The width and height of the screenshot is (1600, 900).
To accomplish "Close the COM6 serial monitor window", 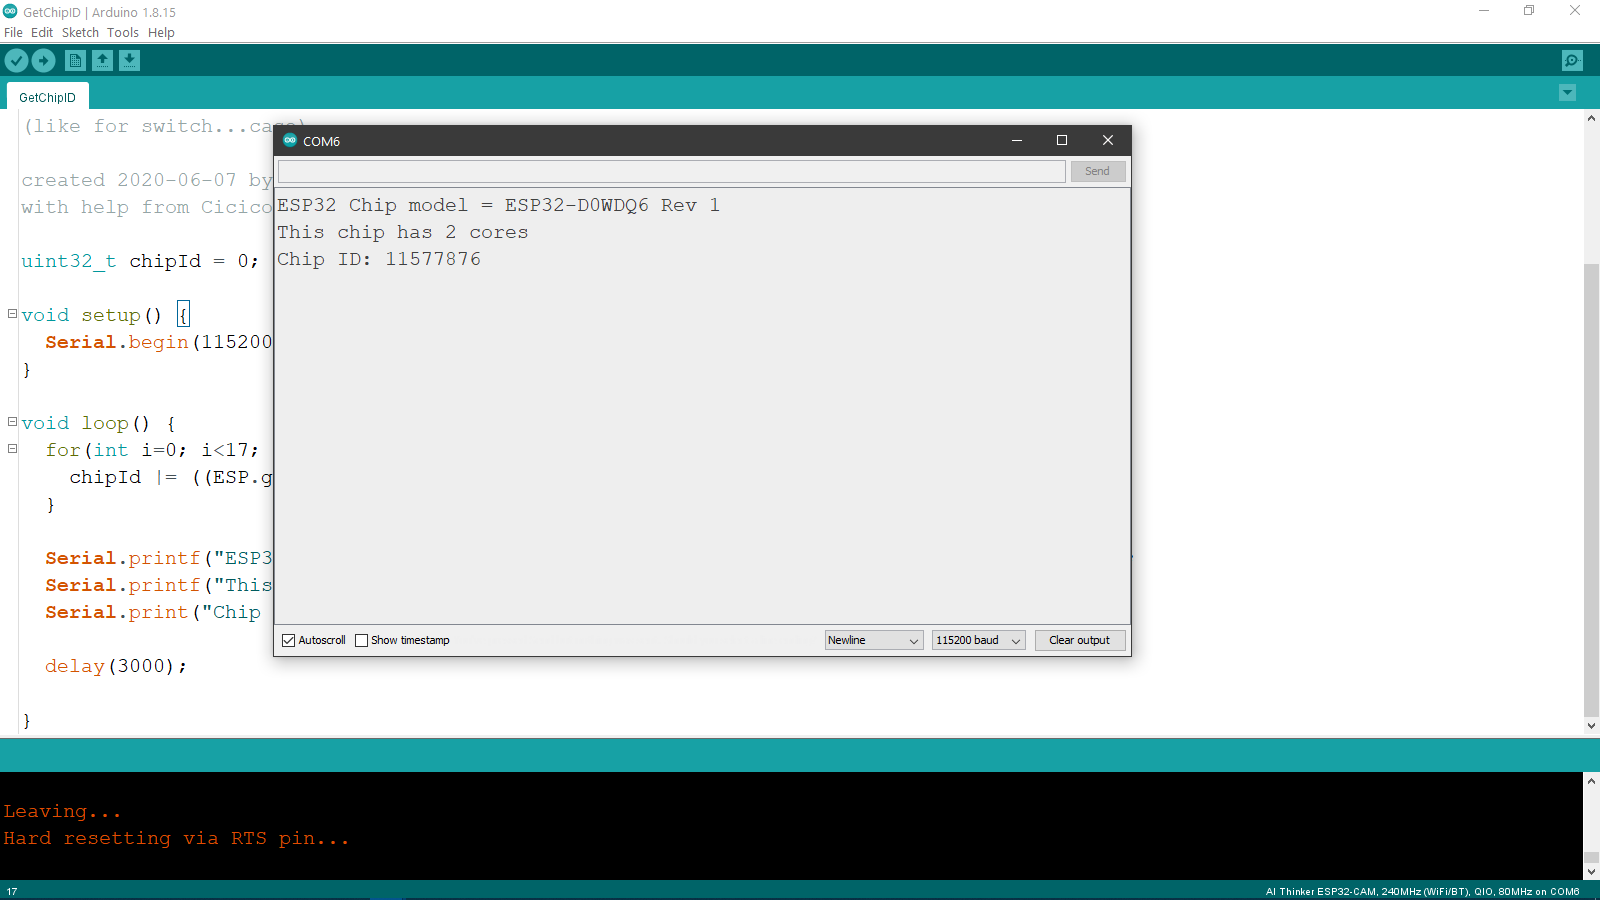I will click(1108, 140).
